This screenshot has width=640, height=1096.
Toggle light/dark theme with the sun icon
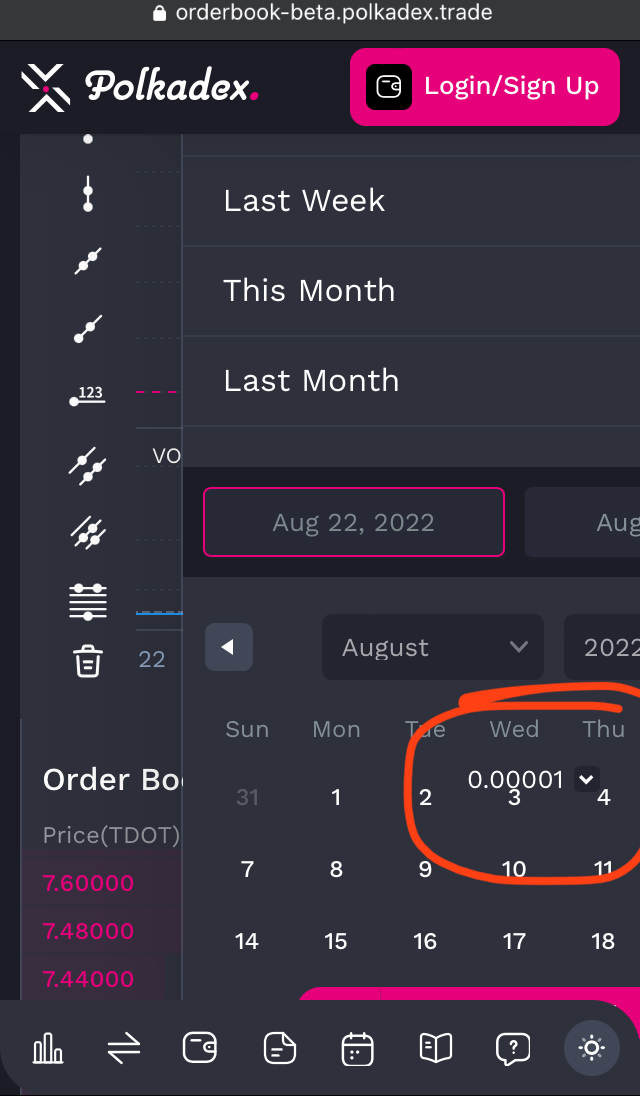point(591,1048)
